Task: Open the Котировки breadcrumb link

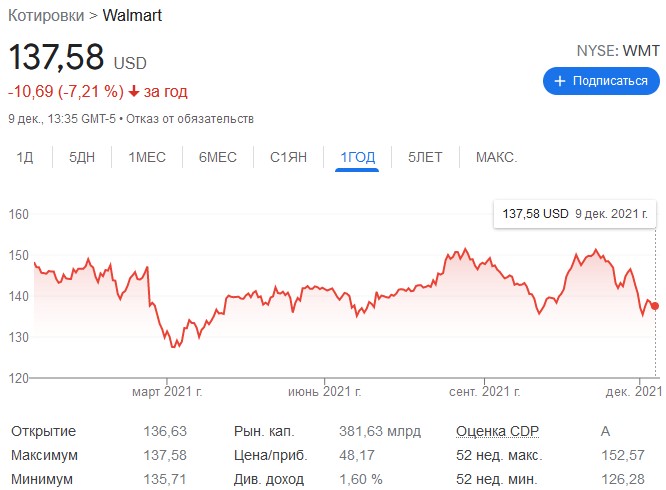Action: coord(46,16)
